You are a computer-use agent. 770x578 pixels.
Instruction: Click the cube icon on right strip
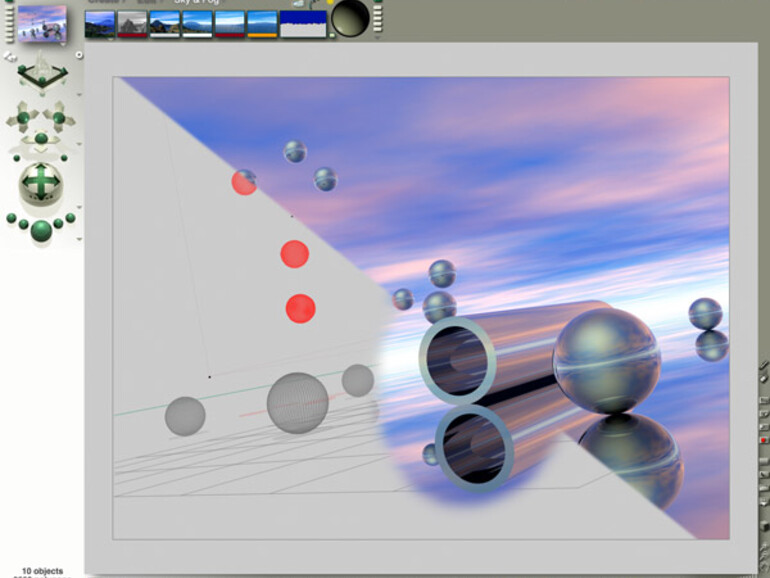[764, 526]
